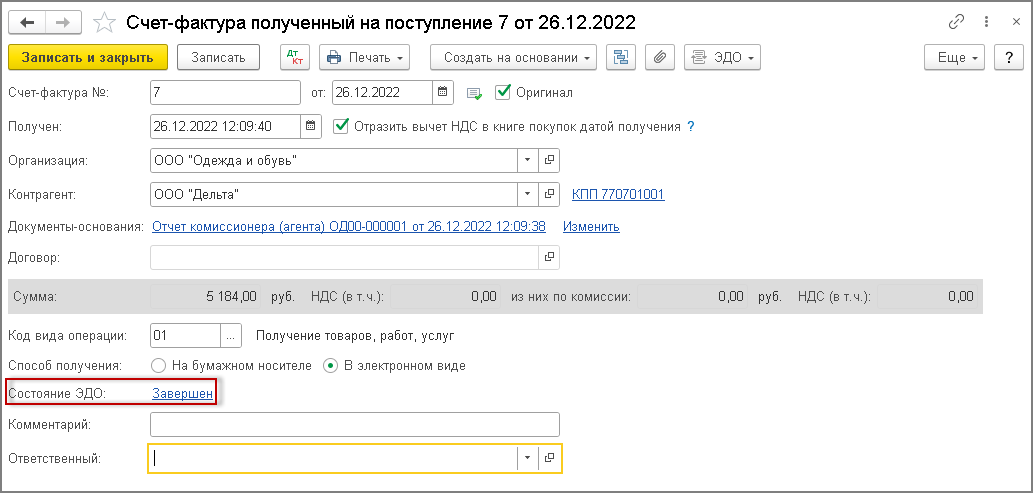Image resolution: width=1033 pixels, height=493 pixels.
Task: Select На бумажном носителе radio button
Action: pos(157,365)
